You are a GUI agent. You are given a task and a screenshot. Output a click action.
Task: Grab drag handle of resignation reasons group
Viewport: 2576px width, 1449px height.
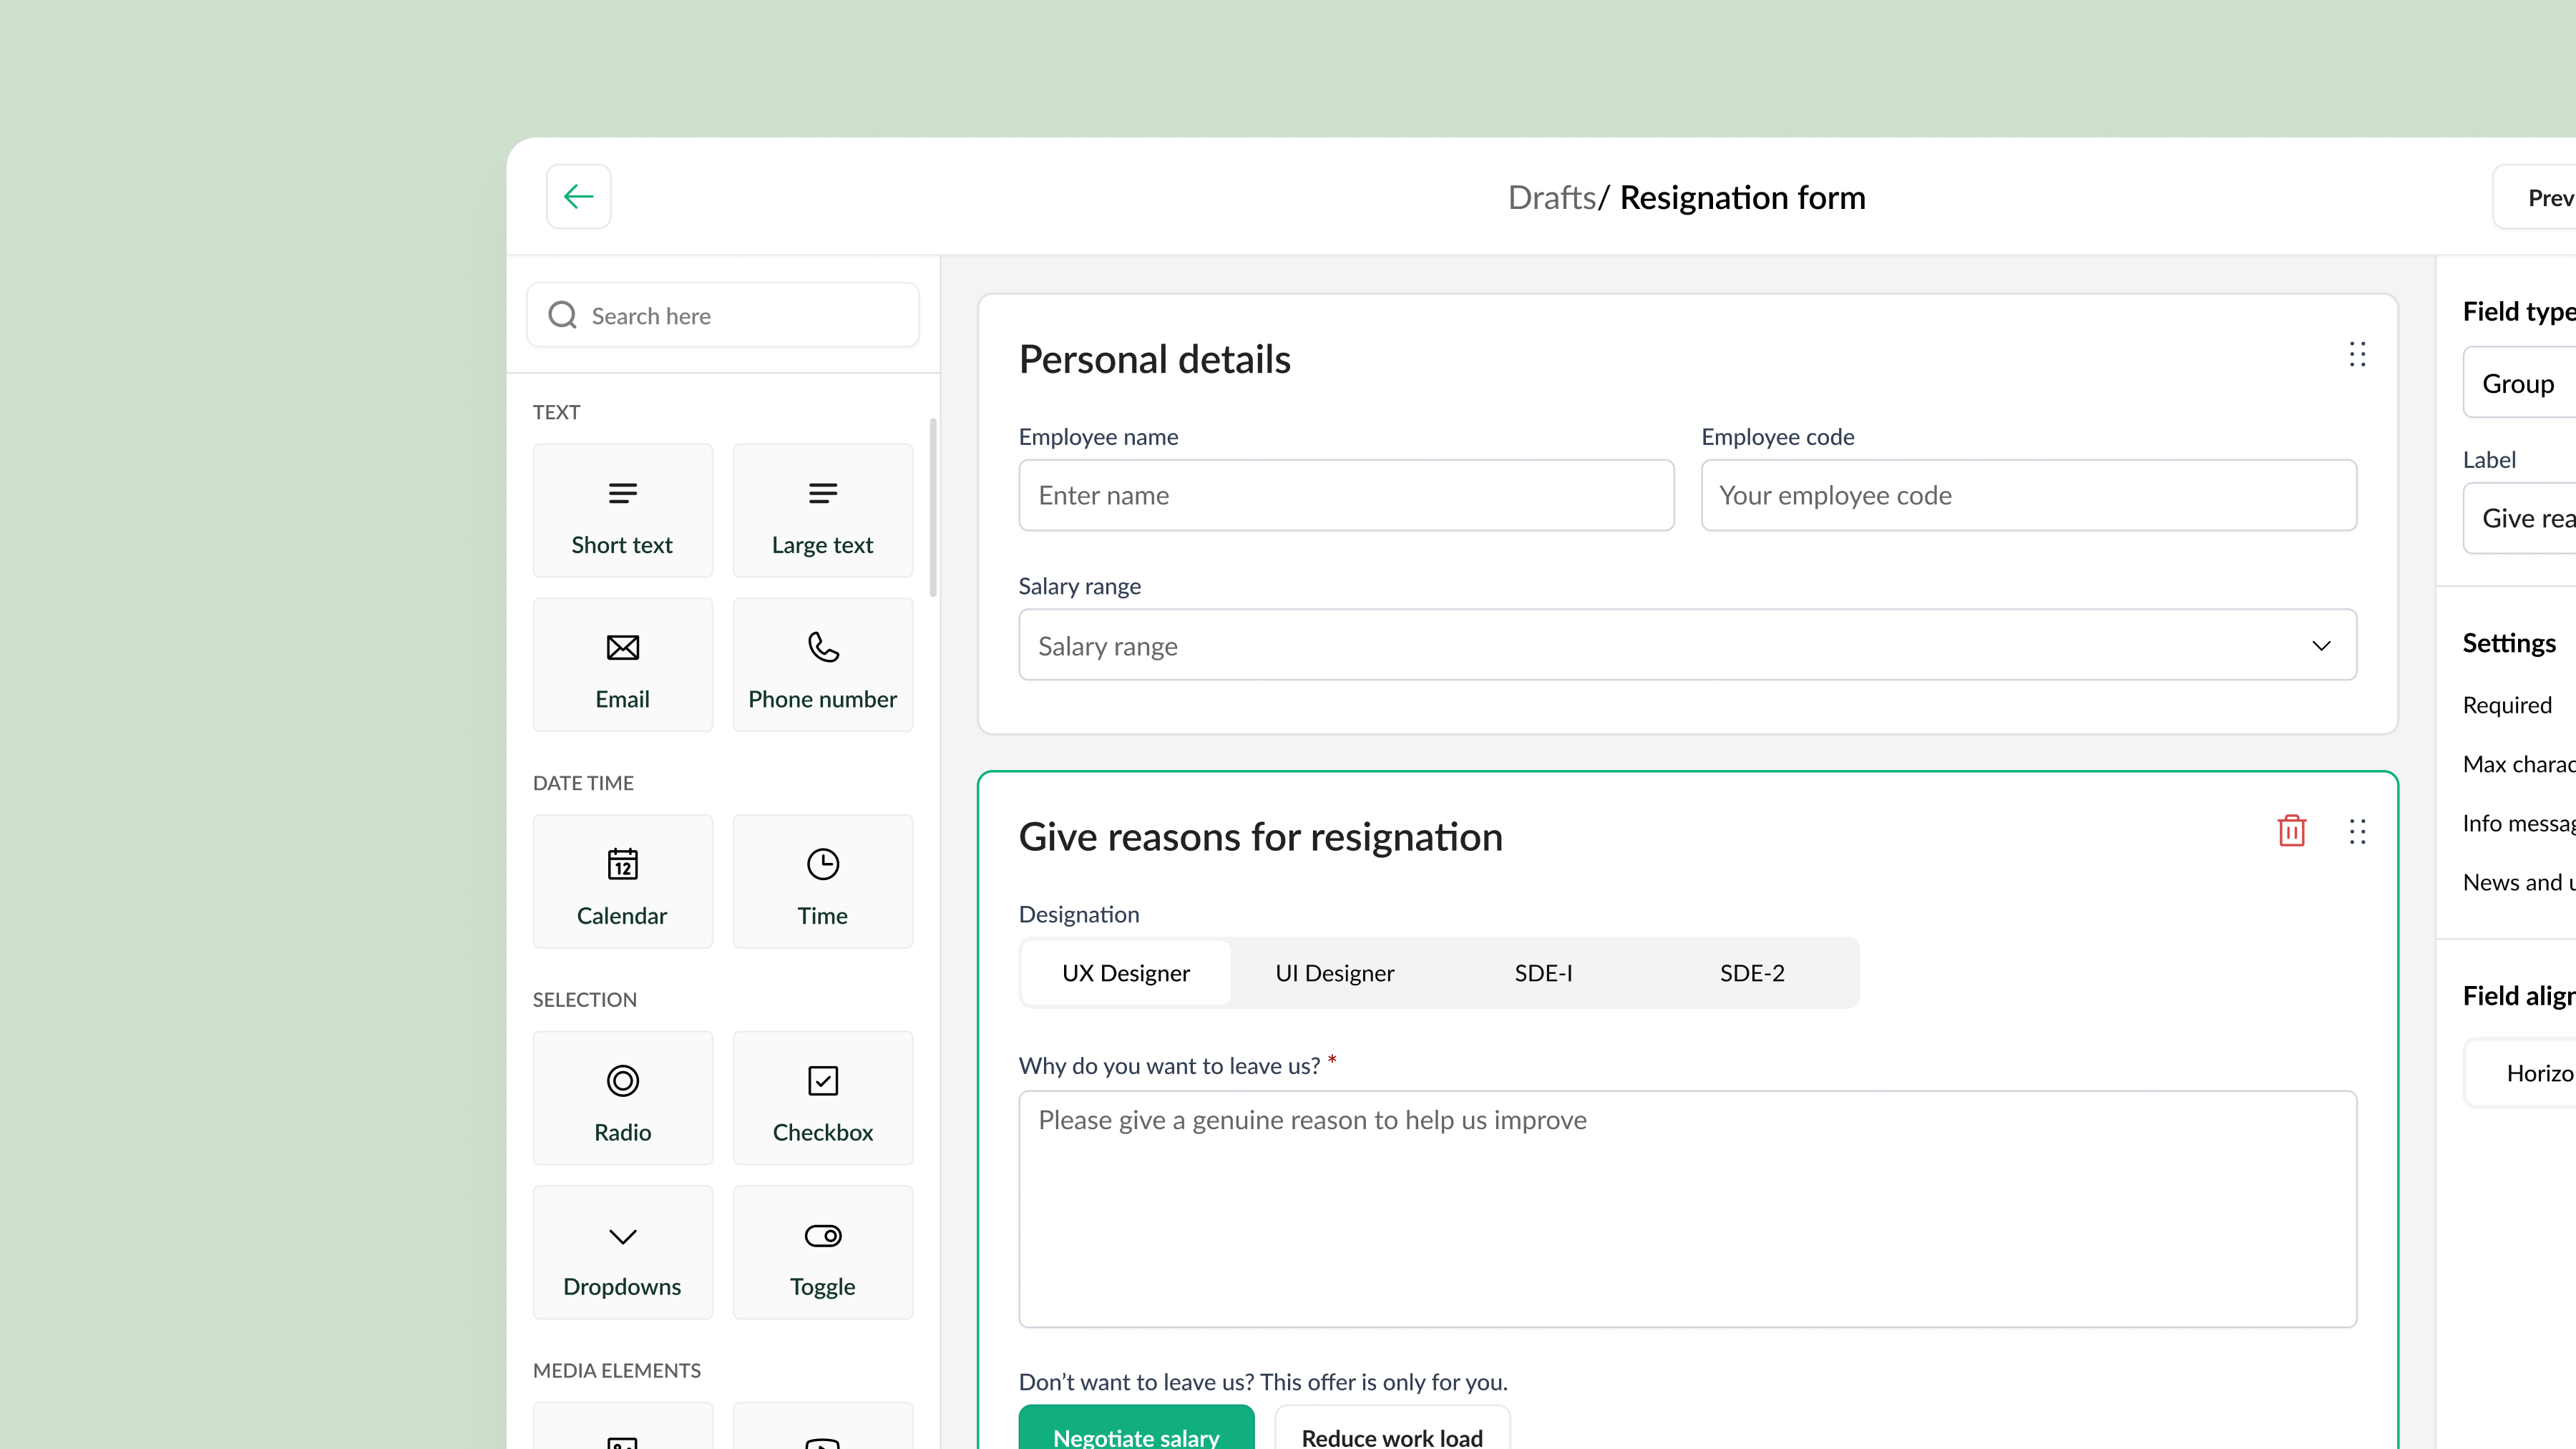(2357, 831)
